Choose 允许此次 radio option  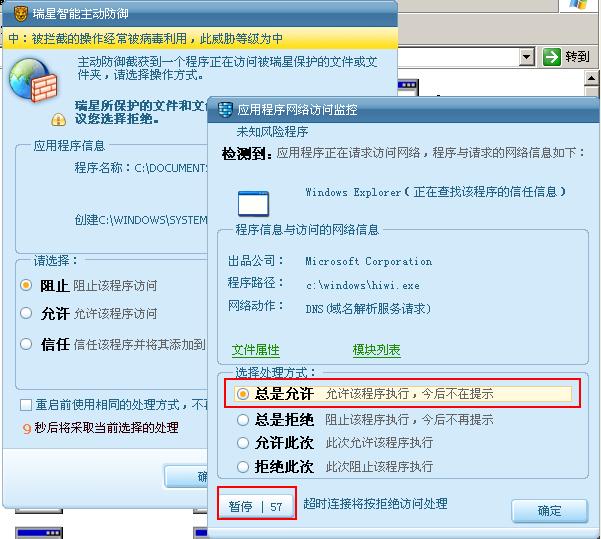pos(243,443)
